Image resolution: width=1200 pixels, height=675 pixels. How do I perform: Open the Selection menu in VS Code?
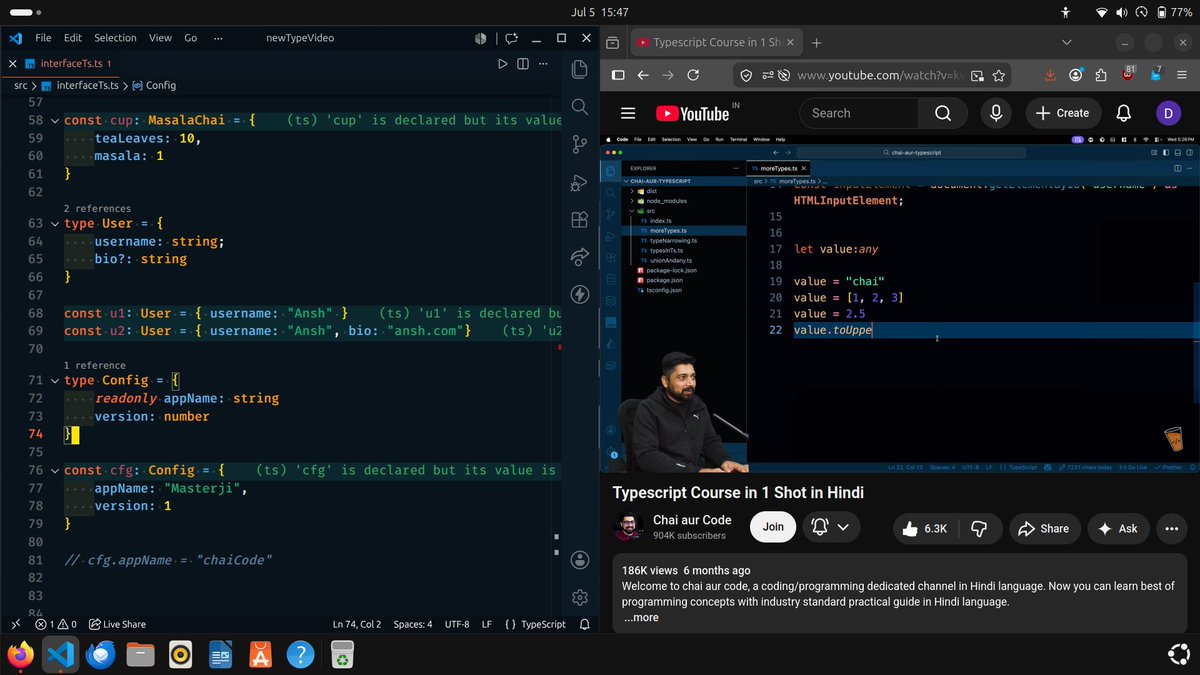pyautogui.click(x=115, y=38)
